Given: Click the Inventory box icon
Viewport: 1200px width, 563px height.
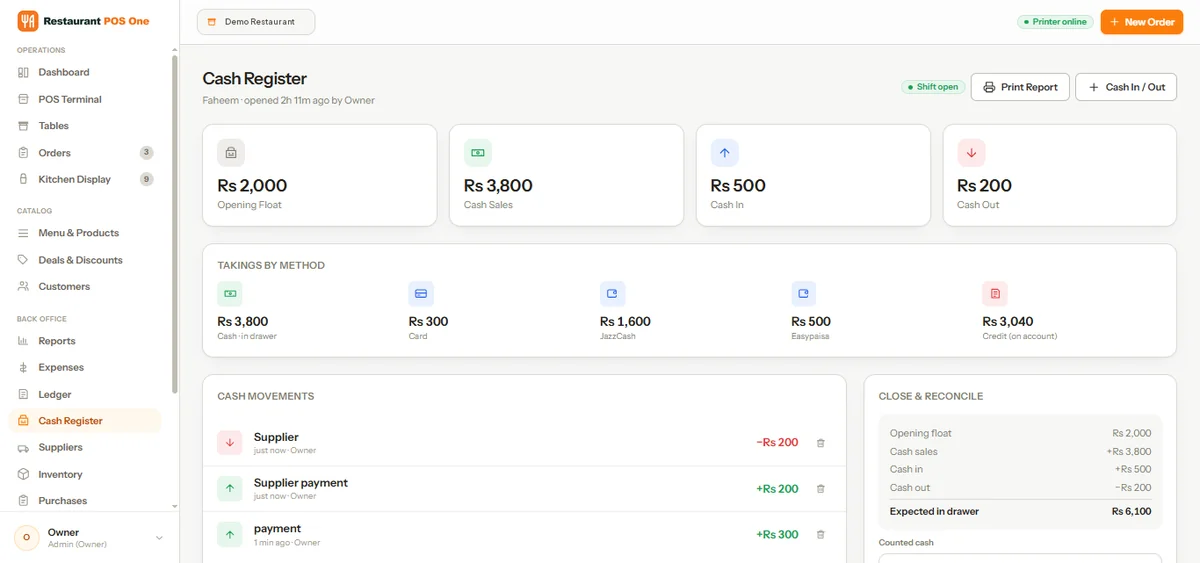Looking at the screenshot, I should pos(24,475).
